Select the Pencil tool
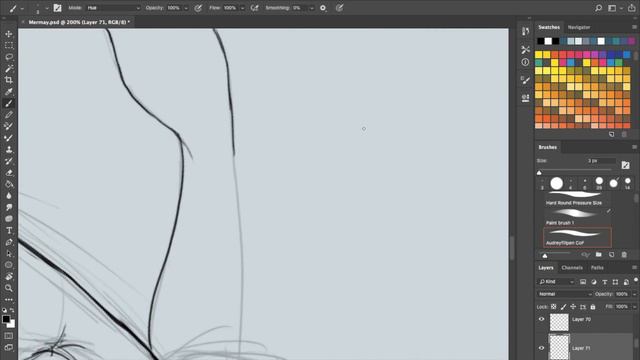640x360 pixels. pos(9,115)
